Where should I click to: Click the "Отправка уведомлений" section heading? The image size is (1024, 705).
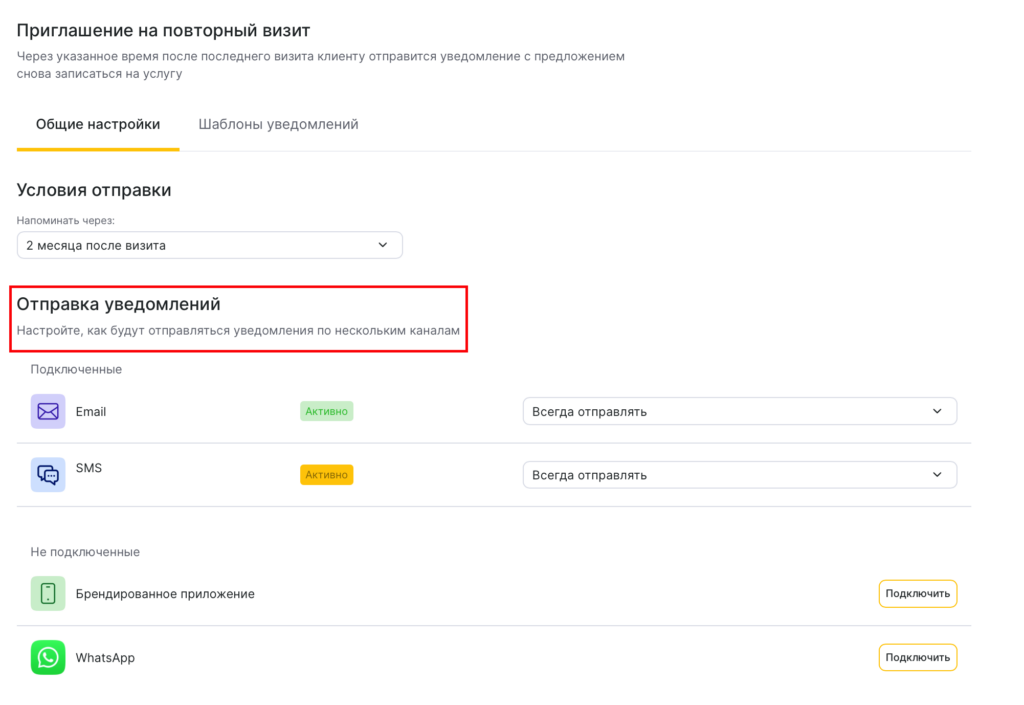[x=118, y=304]
